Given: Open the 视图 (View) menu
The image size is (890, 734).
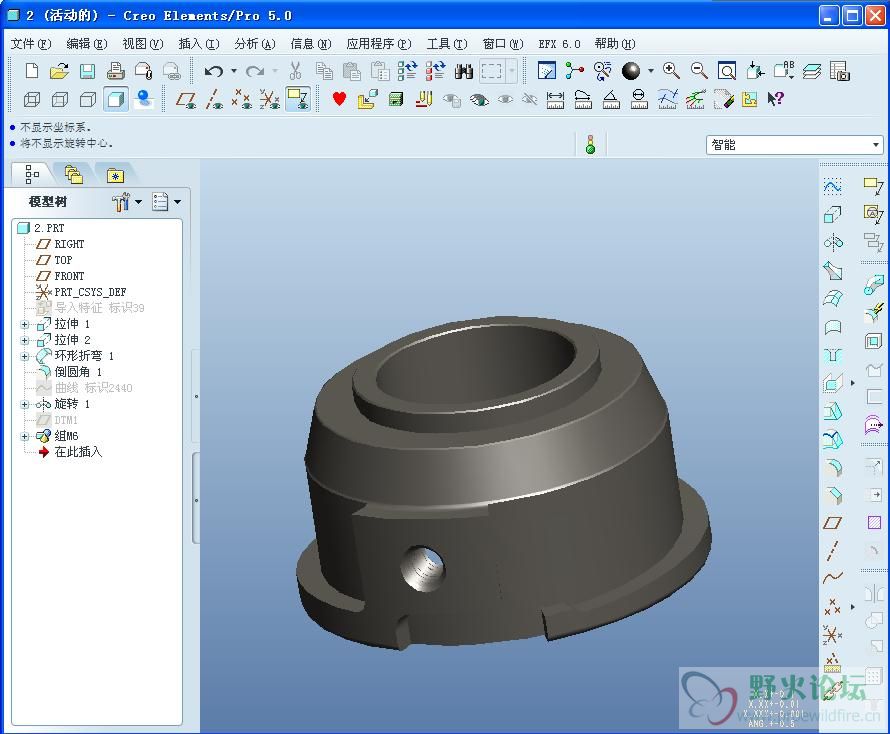Looking at the screenshot, I should tap(143, 44).
